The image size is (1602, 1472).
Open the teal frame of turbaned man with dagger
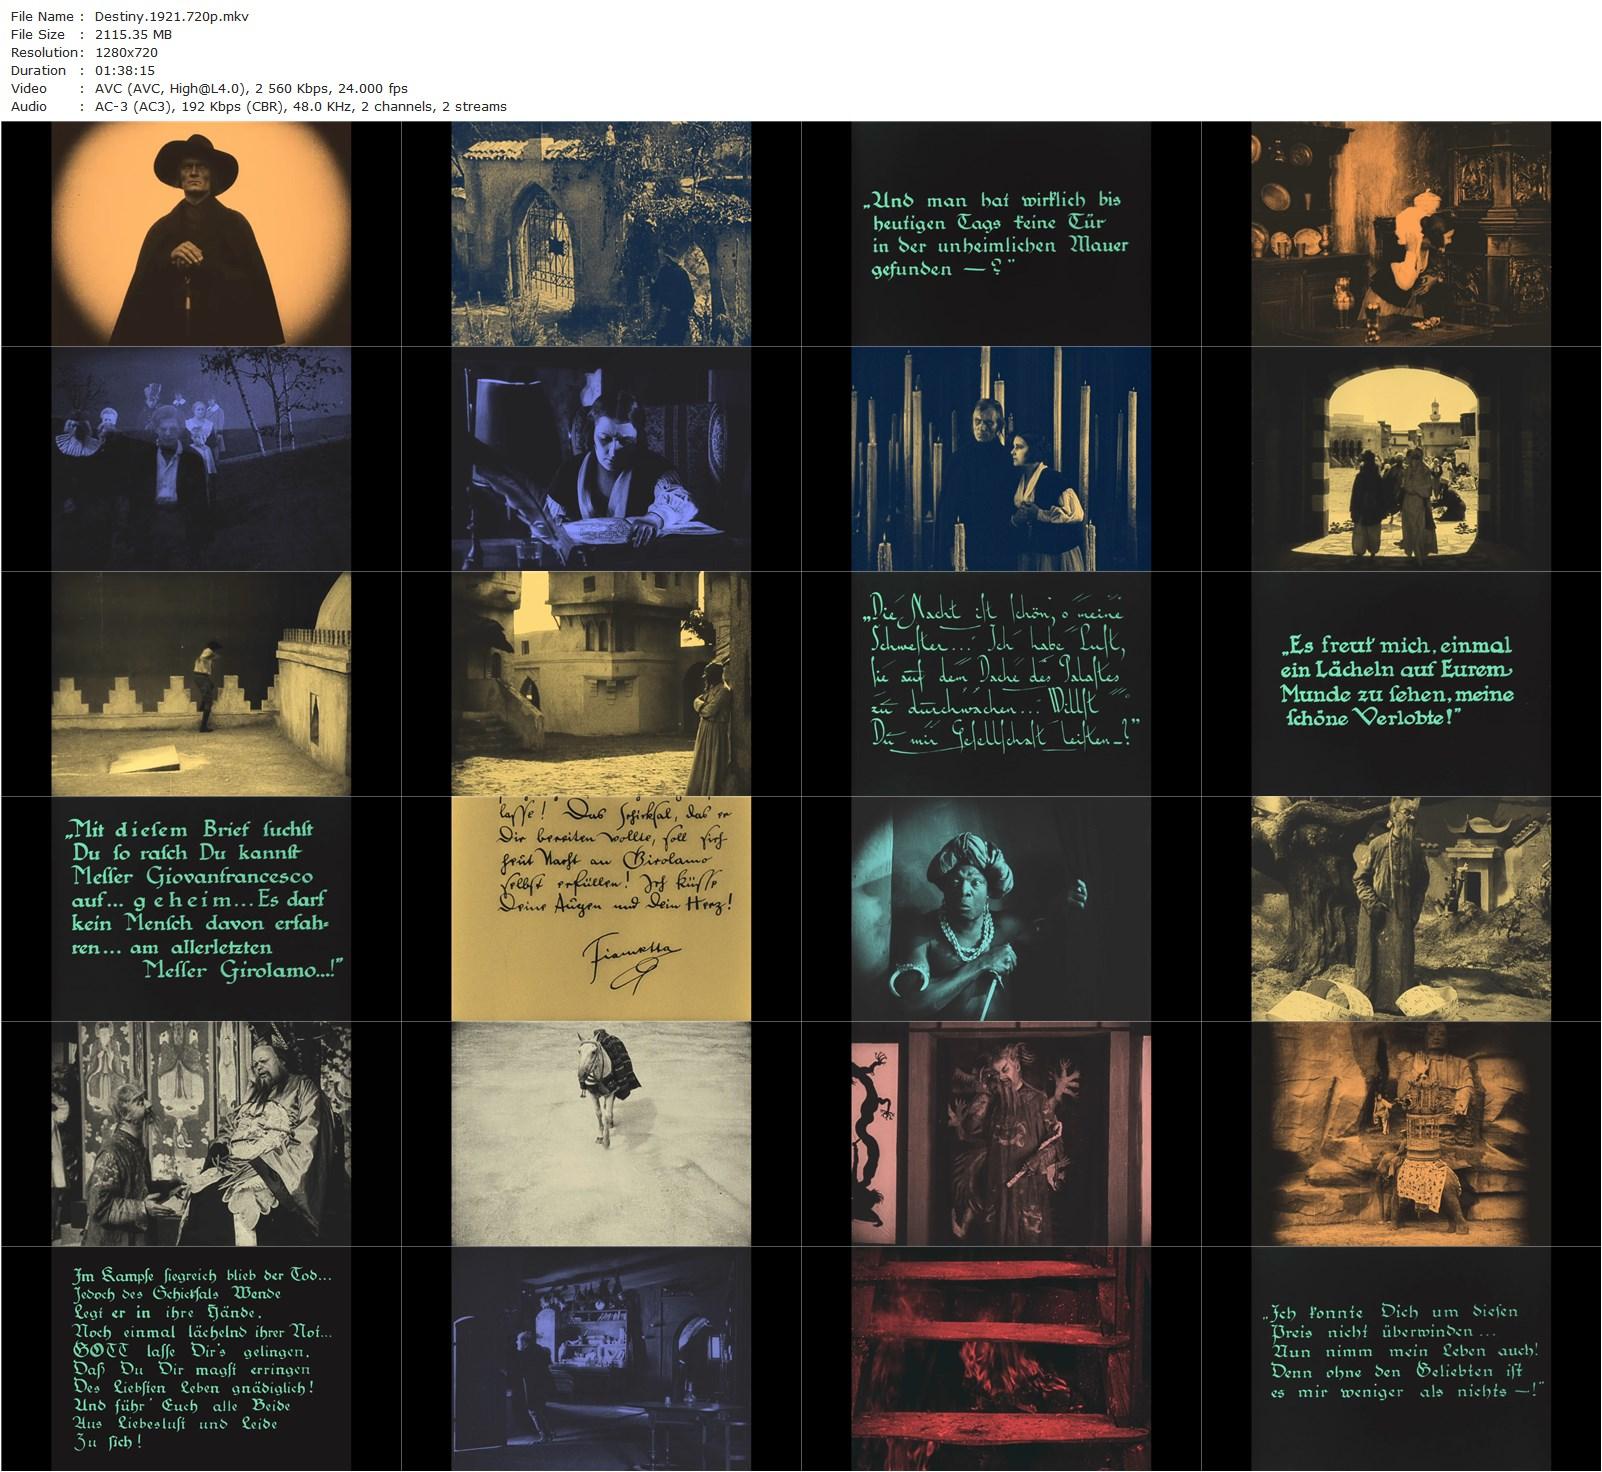[x=1001, y=909]
